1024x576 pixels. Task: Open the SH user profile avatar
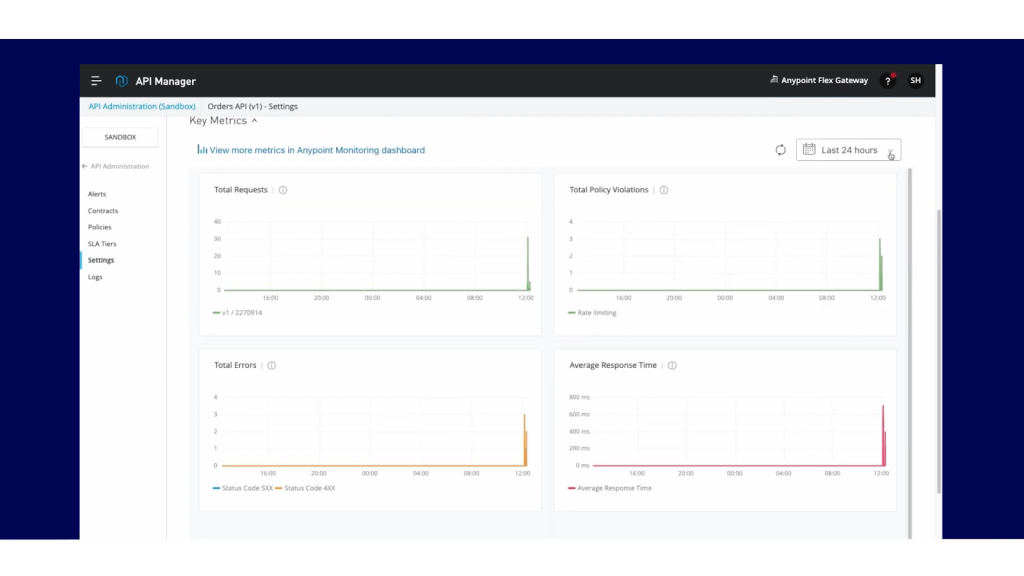915,81
